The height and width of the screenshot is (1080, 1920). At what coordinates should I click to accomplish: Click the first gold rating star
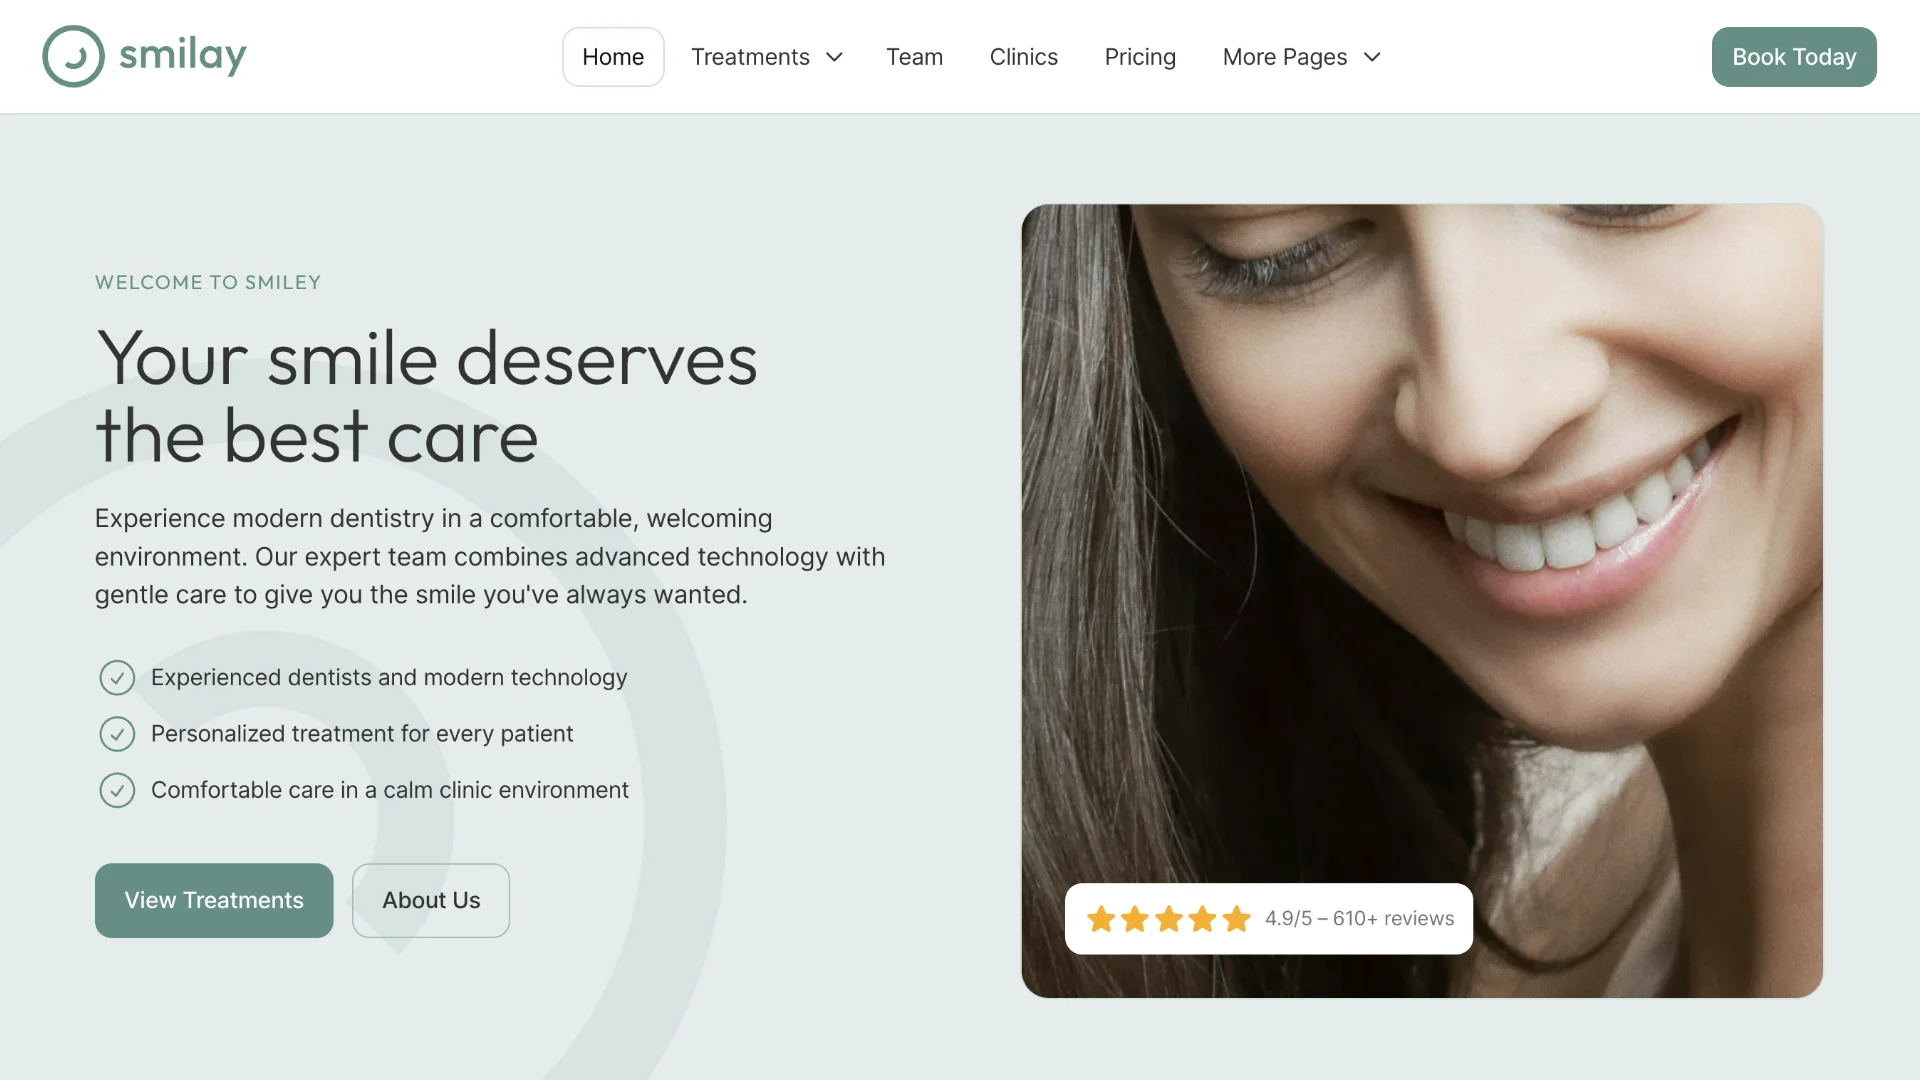coord(1101,918)
